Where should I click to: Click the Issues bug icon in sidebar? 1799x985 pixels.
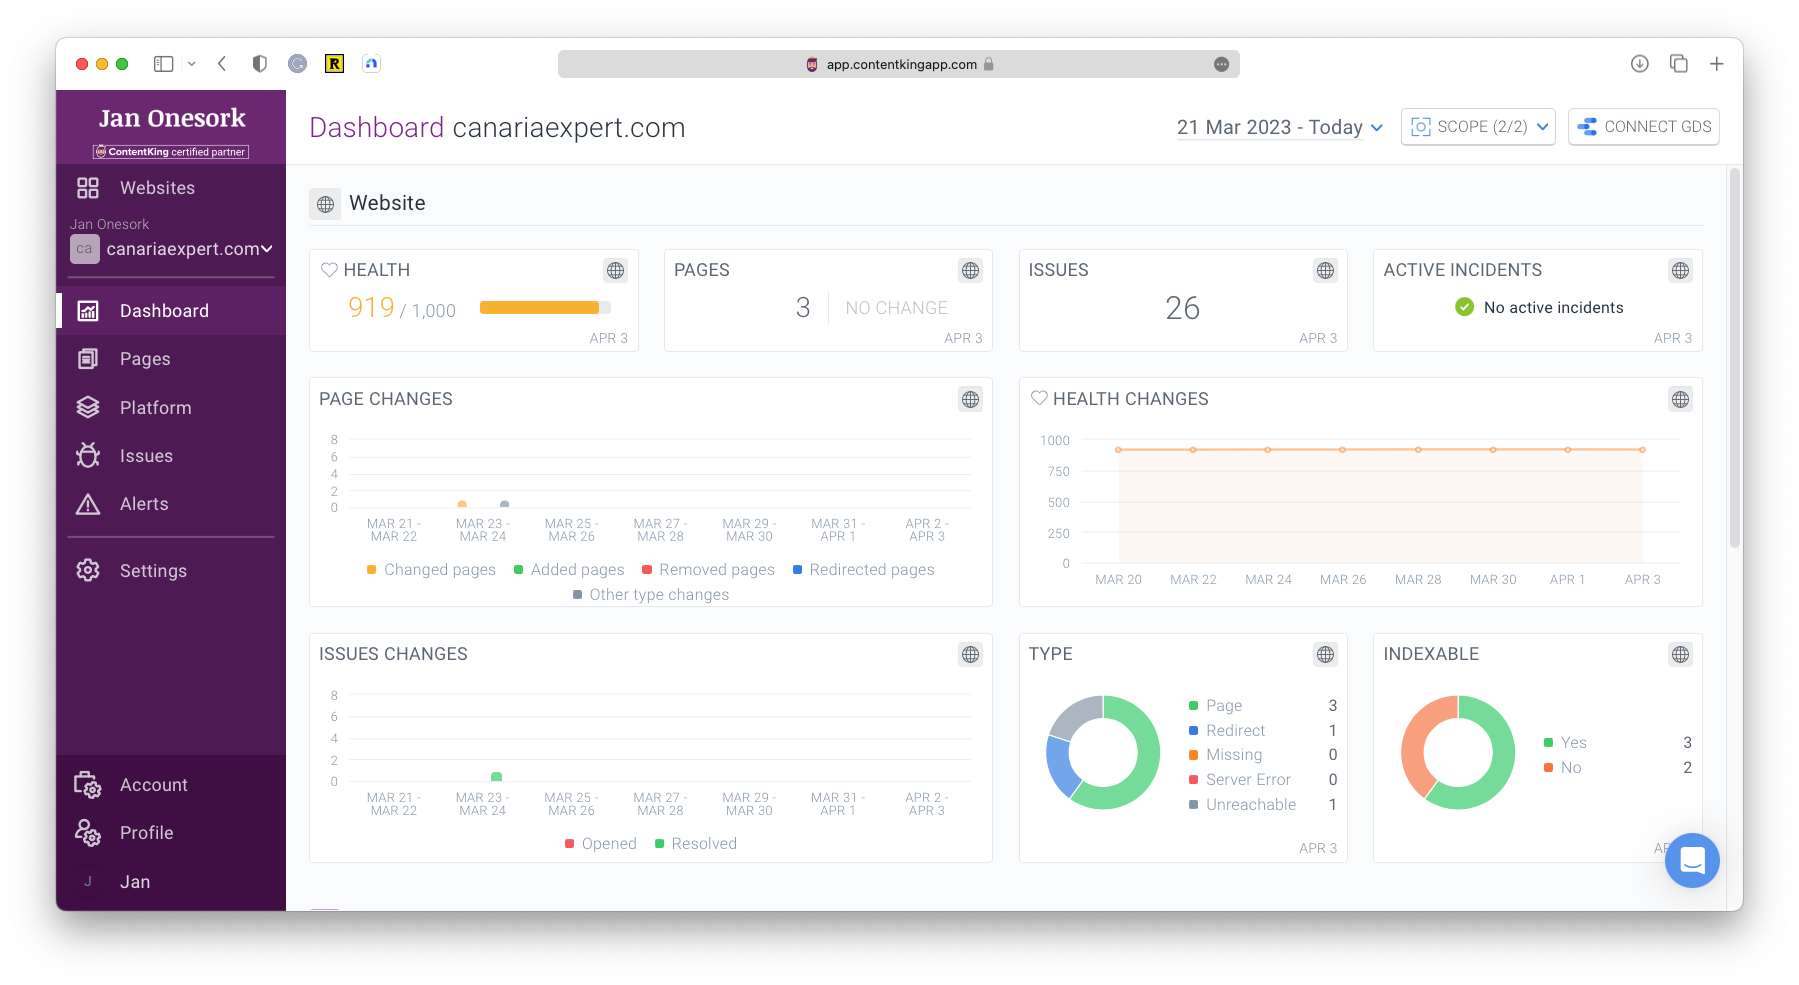88,455
